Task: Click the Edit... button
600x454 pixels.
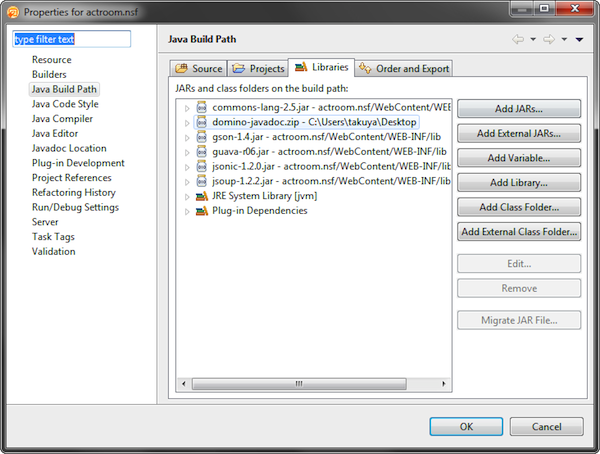Action: (x=519, y=264)
